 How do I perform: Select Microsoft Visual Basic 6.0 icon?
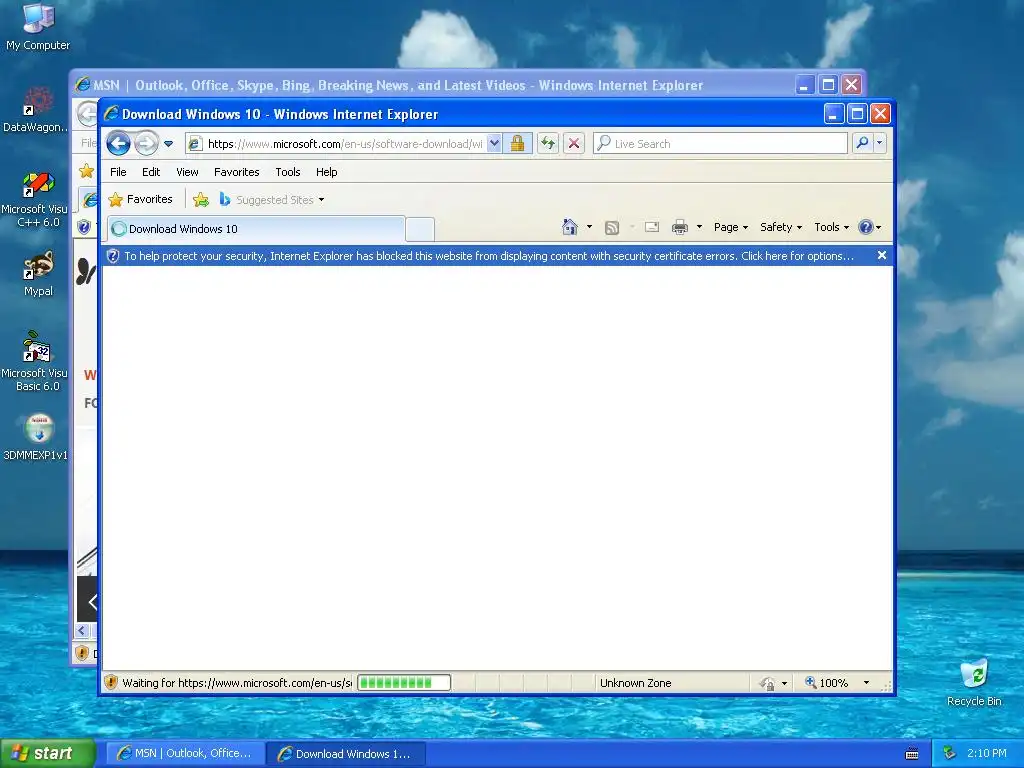tap(37, 361)
